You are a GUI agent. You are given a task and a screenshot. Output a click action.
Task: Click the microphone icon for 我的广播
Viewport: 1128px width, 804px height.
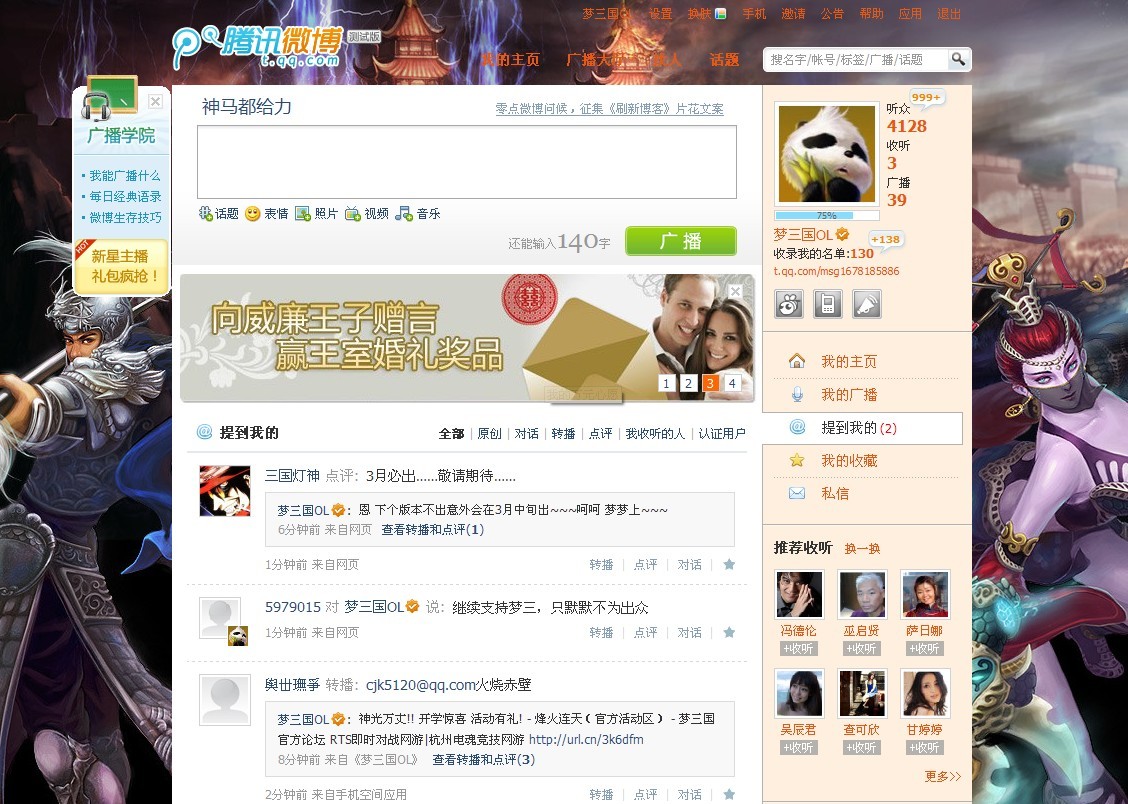point(796,394)
